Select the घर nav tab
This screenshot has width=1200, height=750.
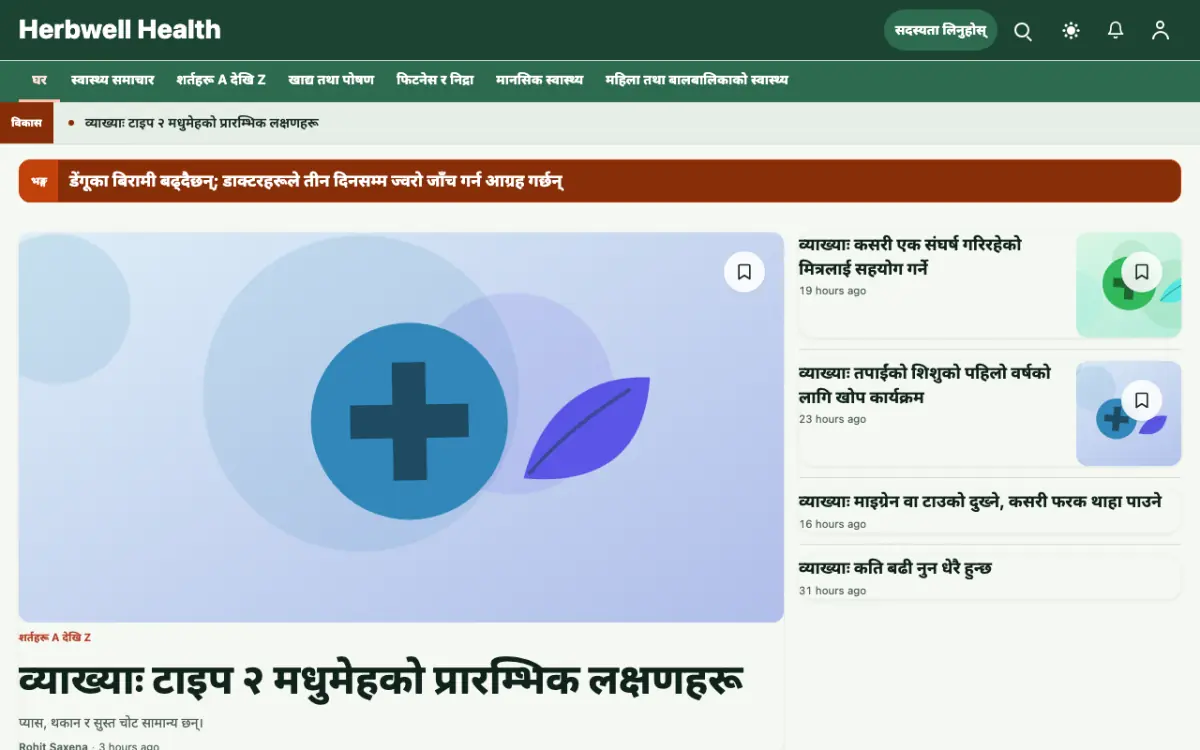40,80
